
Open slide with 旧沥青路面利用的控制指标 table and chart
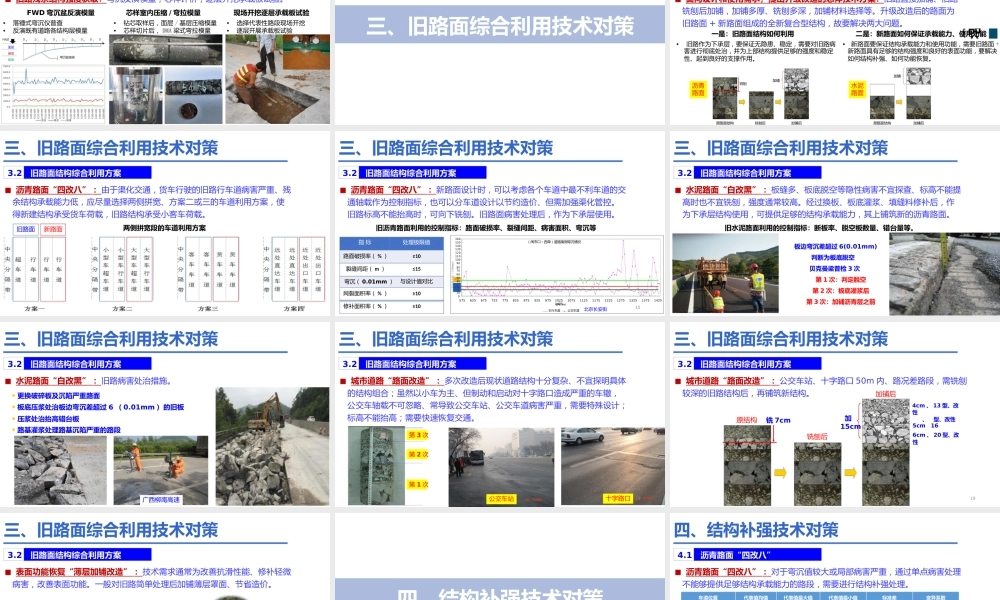pos(500,223)
